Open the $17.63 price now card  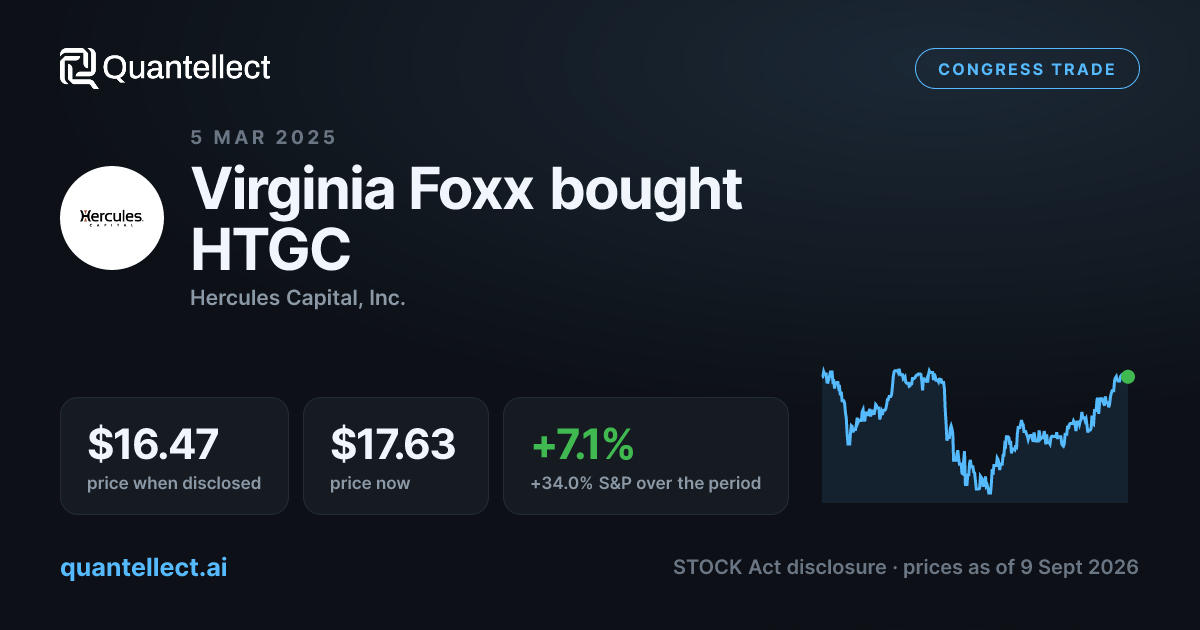396,456
